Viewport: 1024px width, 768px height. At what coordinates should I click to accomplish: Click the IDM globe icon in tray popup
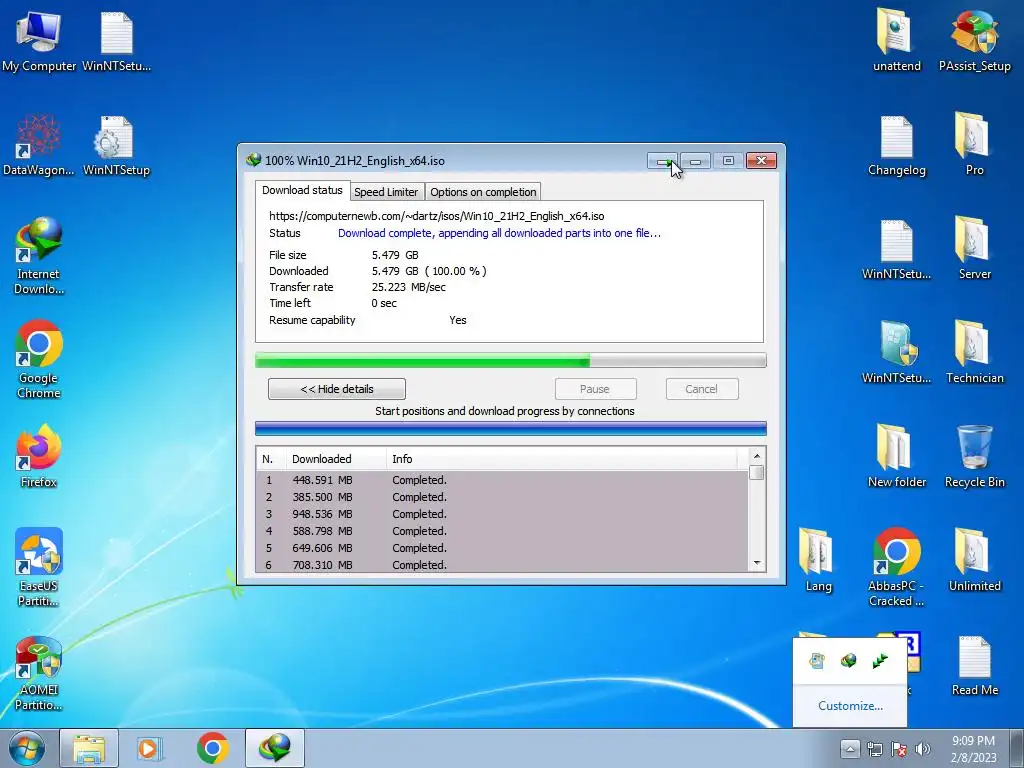[x=848, y=661]
